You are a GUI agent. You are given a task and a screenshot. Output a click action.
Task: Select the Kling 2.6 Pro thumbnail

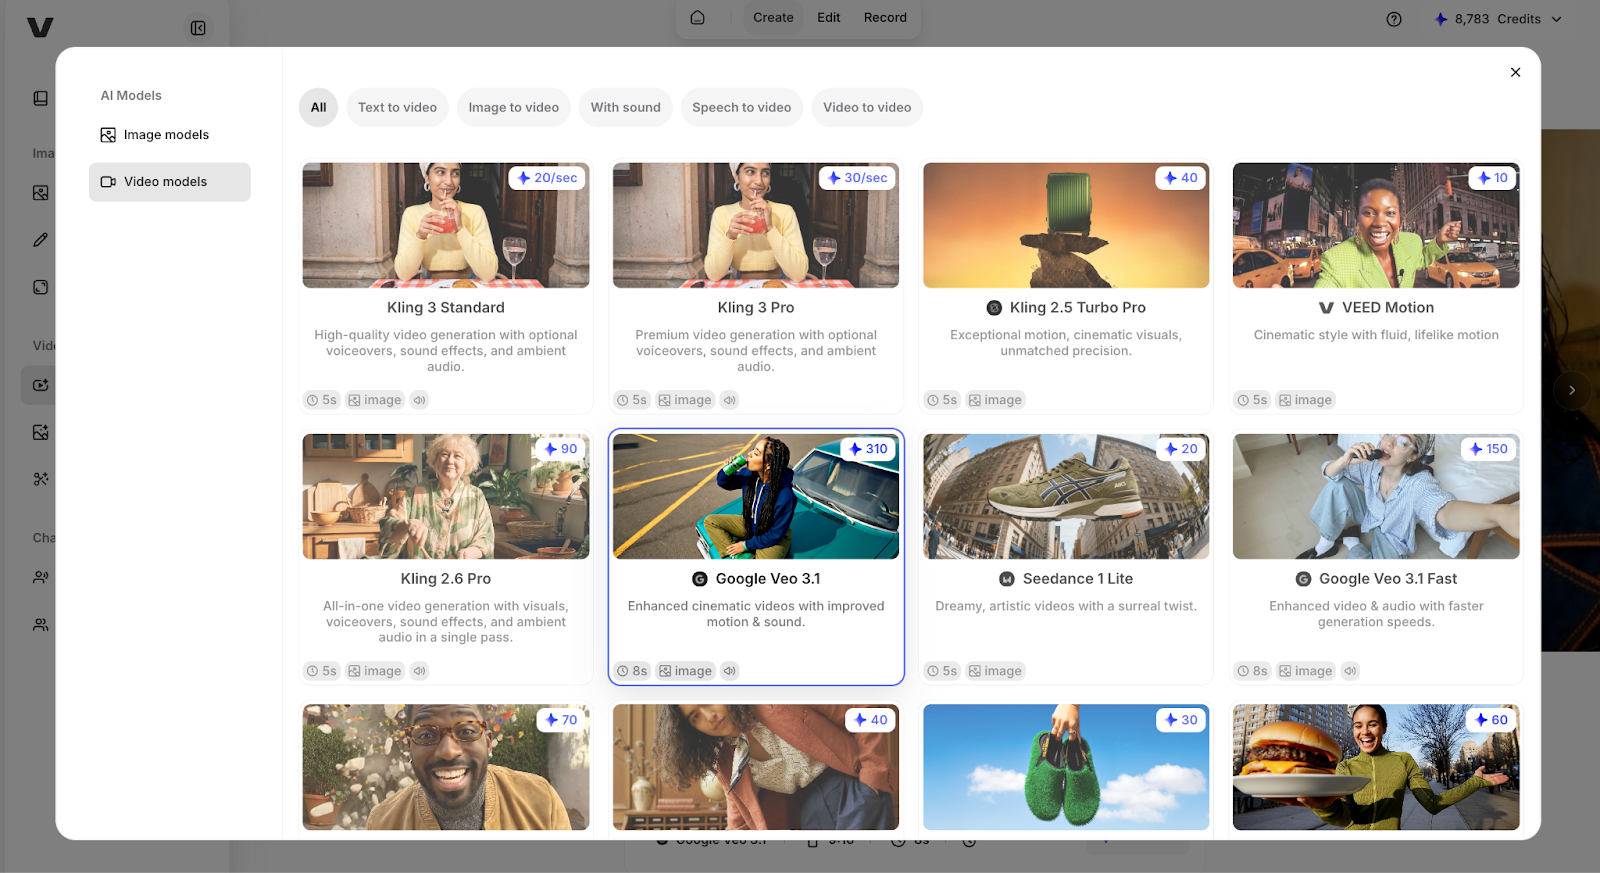click(446, 497)
